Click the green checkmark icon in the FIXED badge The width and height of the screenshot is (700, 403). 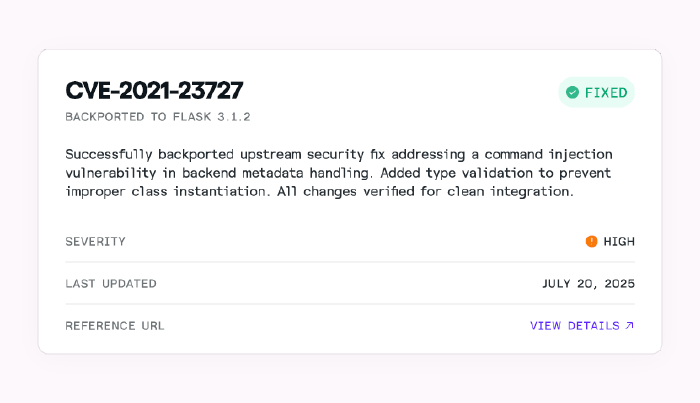click(x=572, y=93)
